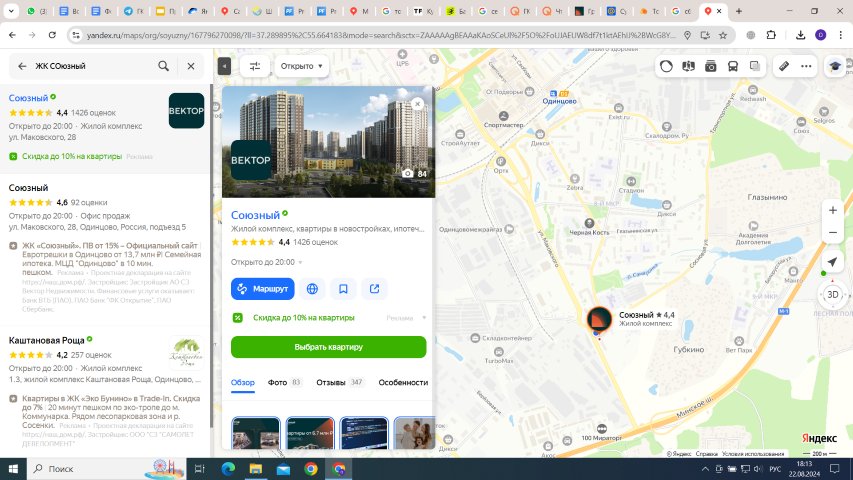The width and height of the screenshot is (853, 480).
Task: Open the Windows Start menu
Action: pyautogui.click(x=13, y=469)
